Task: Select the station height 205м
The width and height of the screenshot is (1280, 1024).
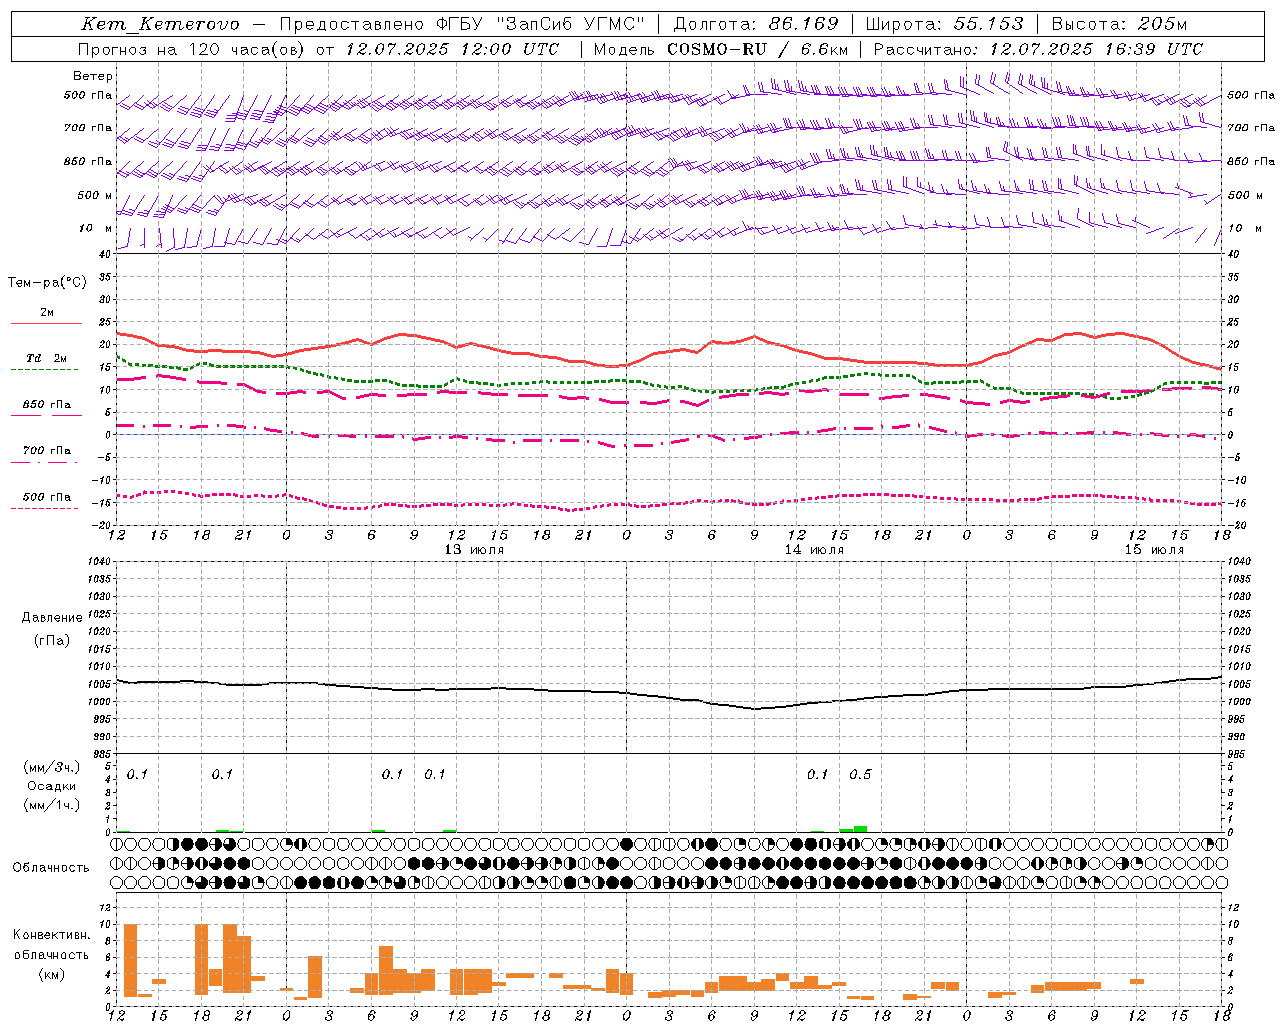Action: (x=1163, y=24)
